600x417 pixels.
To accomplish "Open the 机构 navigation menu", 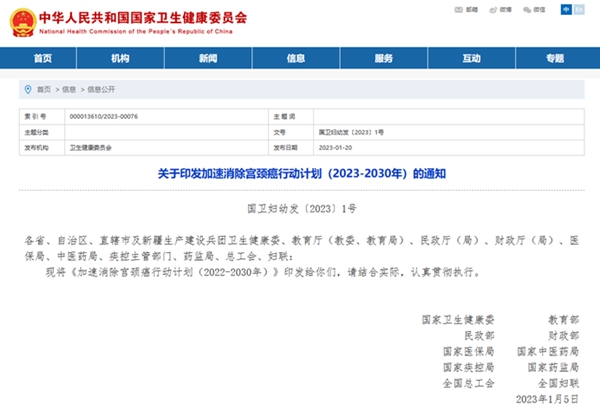I will [x=120, y=59].
